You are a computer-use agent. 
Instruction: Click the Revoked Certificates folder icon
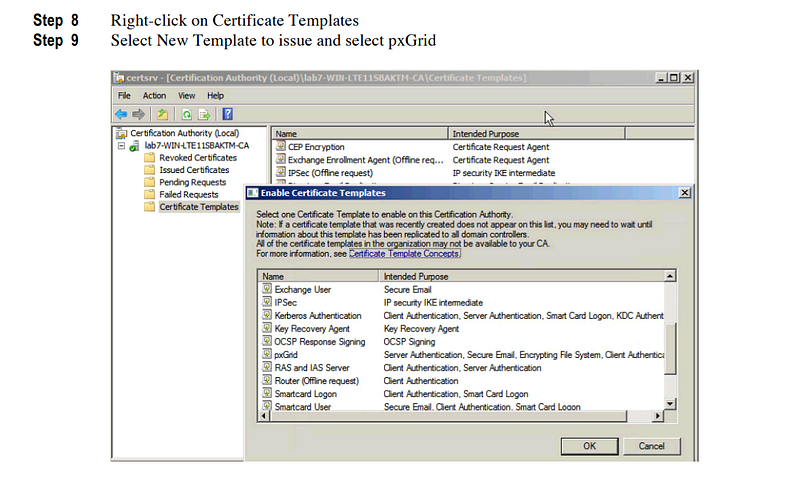(x=149, y=158)
